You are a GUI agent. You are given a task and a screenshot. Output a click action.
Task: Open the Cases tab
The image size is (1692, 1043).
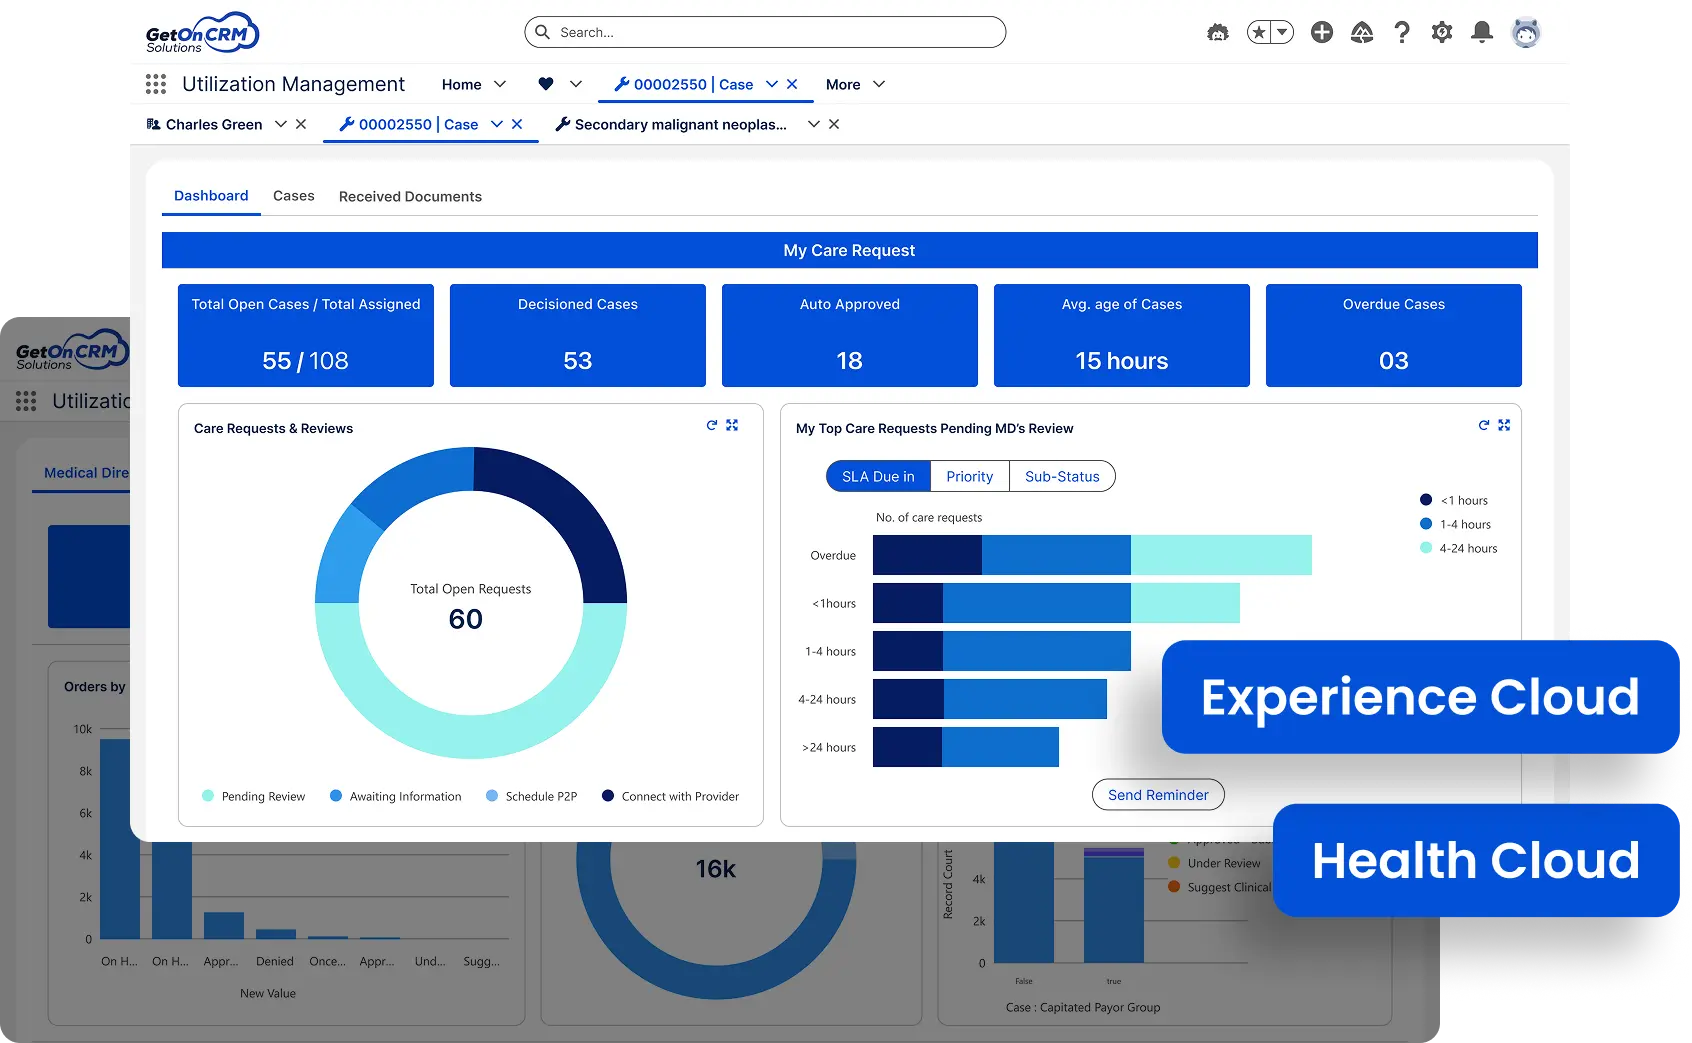(x=293, y=196)
